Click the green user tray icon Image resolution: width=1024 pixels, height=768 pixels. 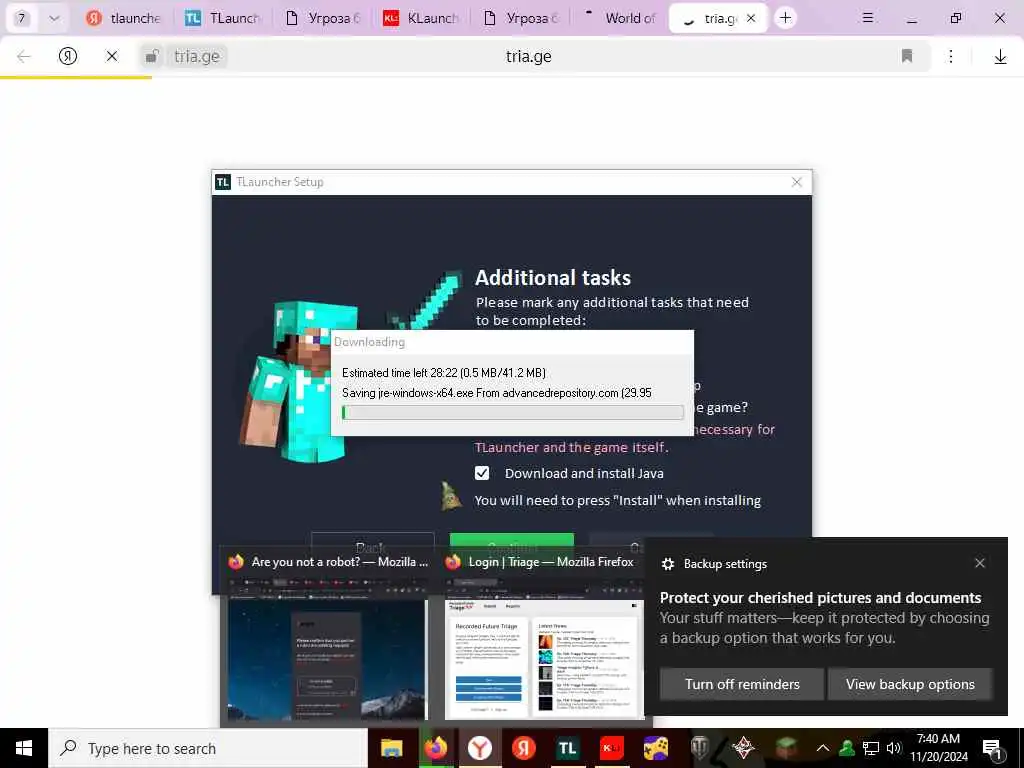click(847, 748)
